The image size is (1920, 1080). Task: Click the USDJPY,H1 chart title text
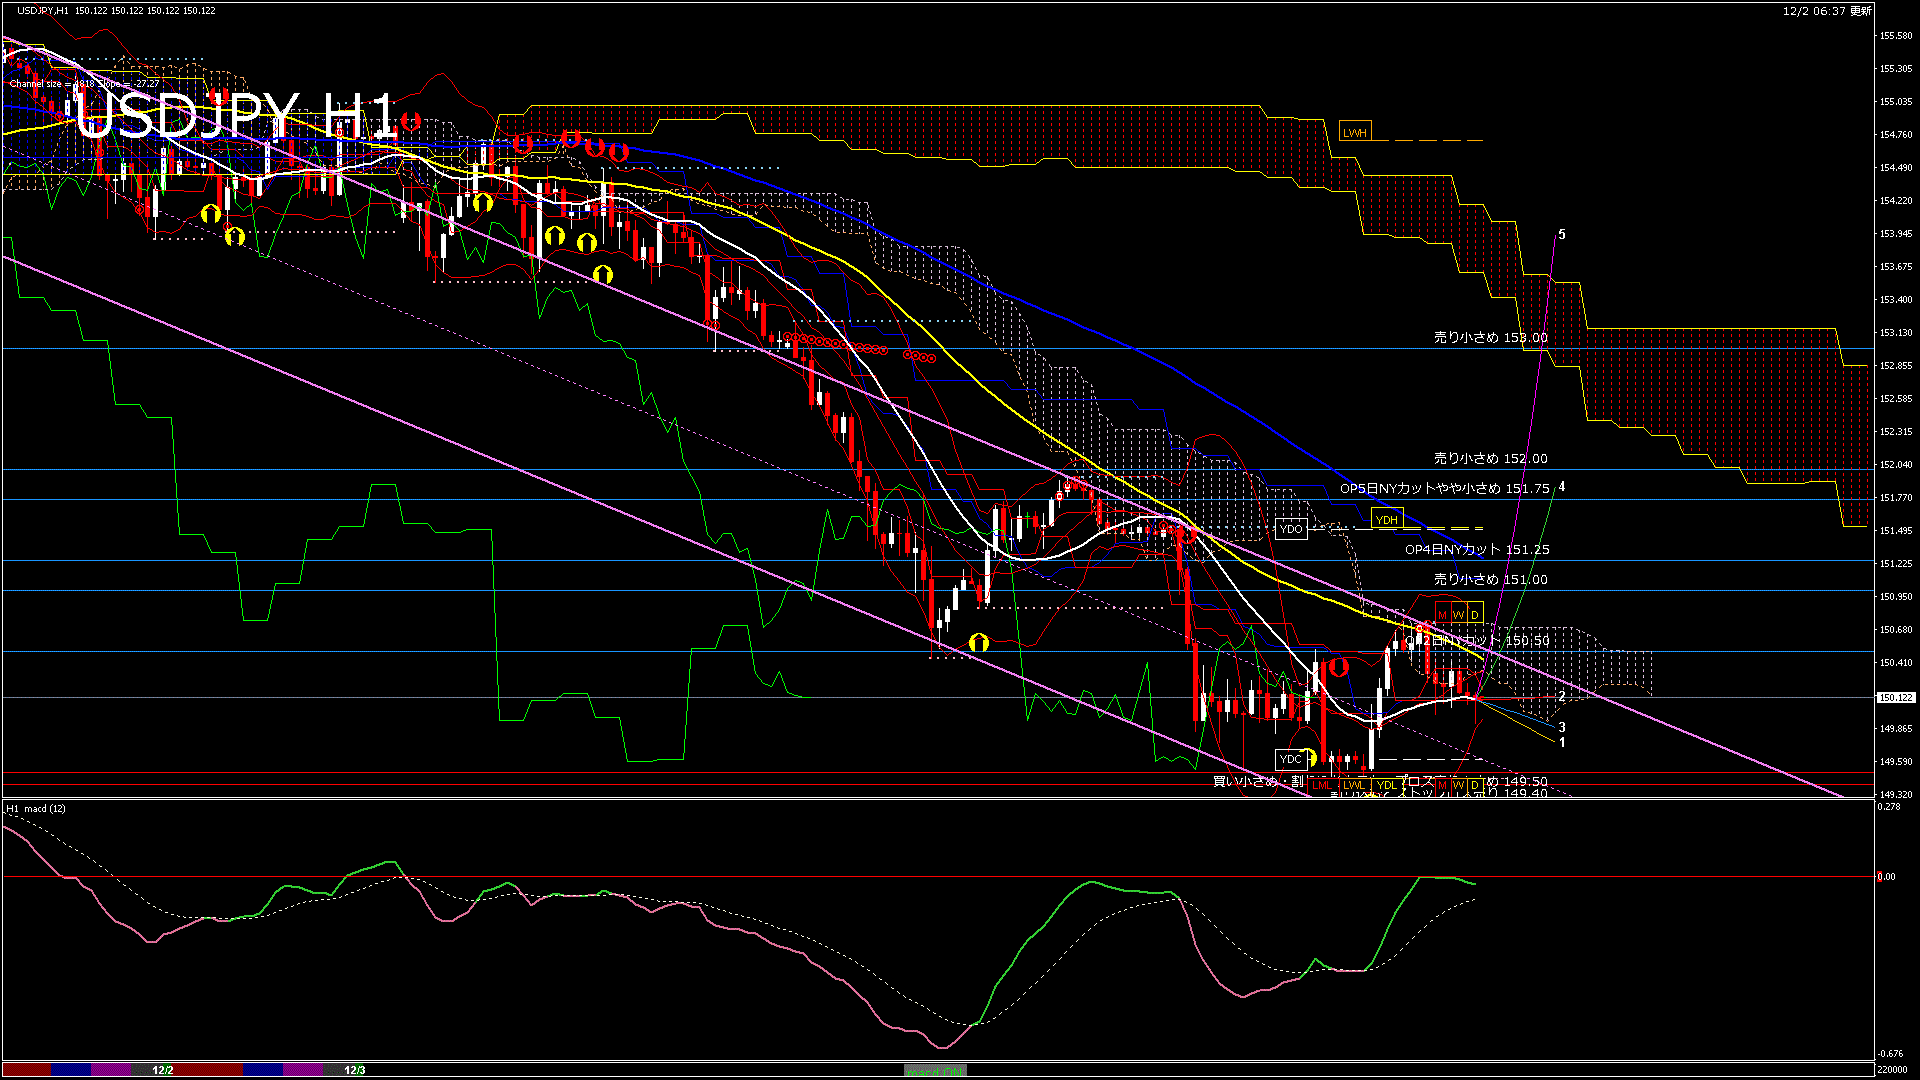pyautogui.click(x=42, y=11)
